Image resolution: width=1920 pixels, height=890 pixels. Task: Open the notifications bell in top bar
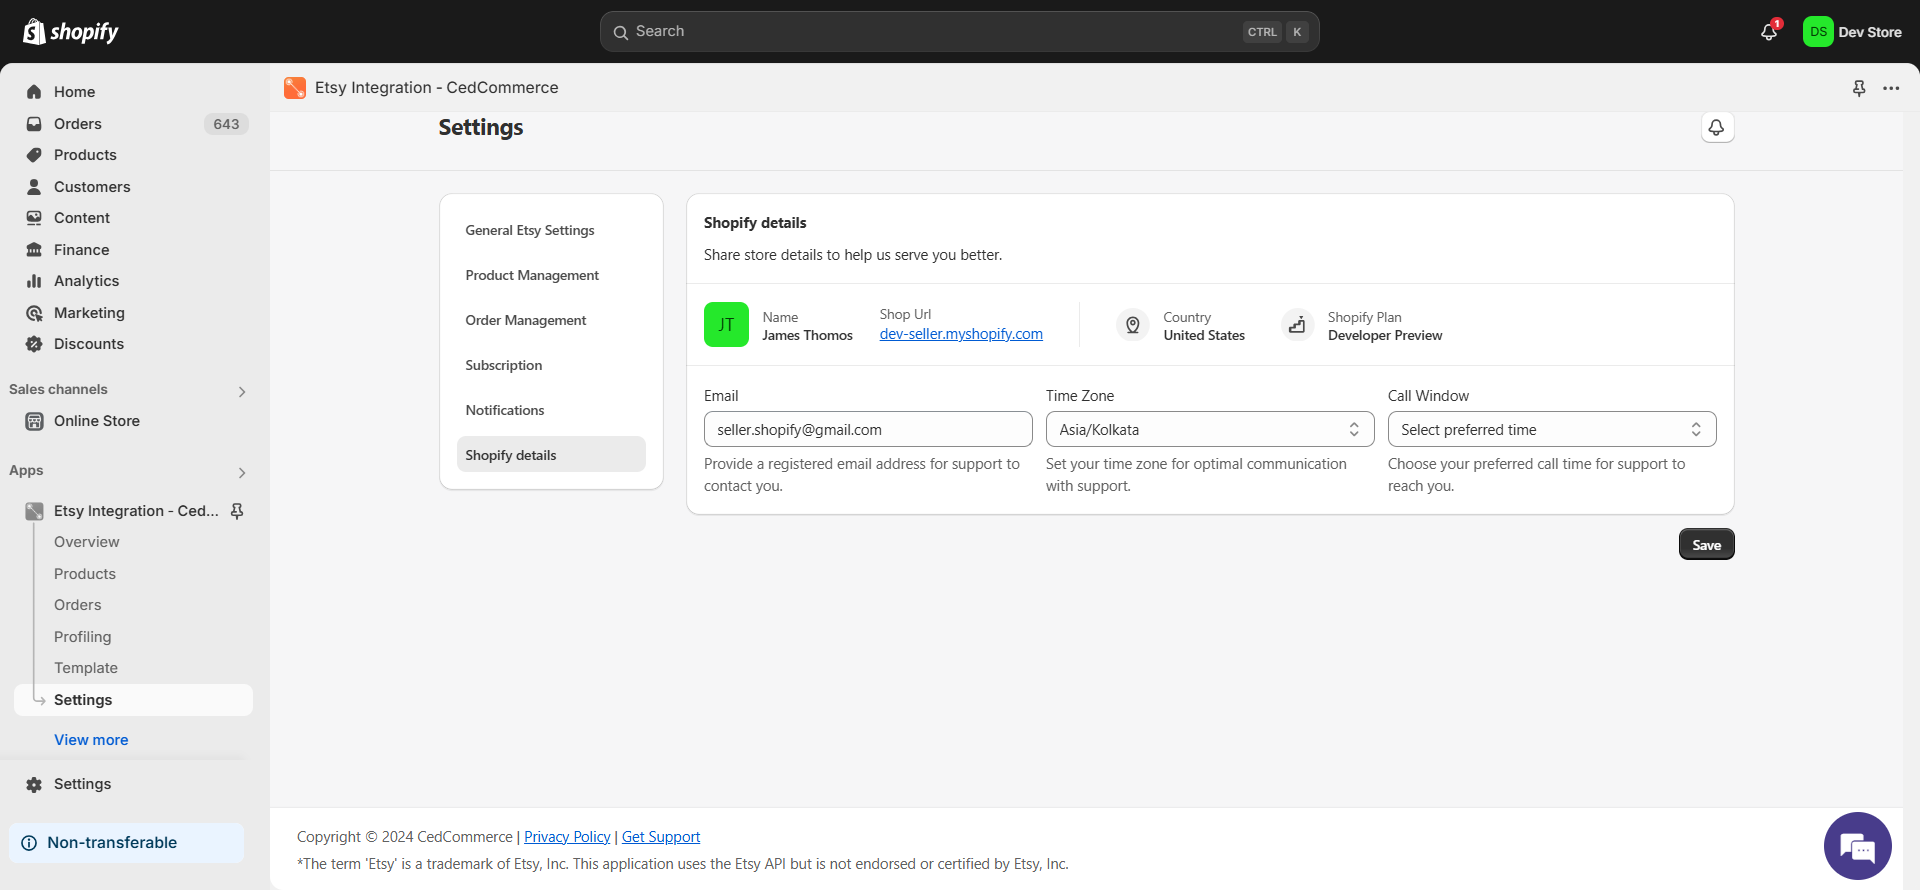[1769, 32]
